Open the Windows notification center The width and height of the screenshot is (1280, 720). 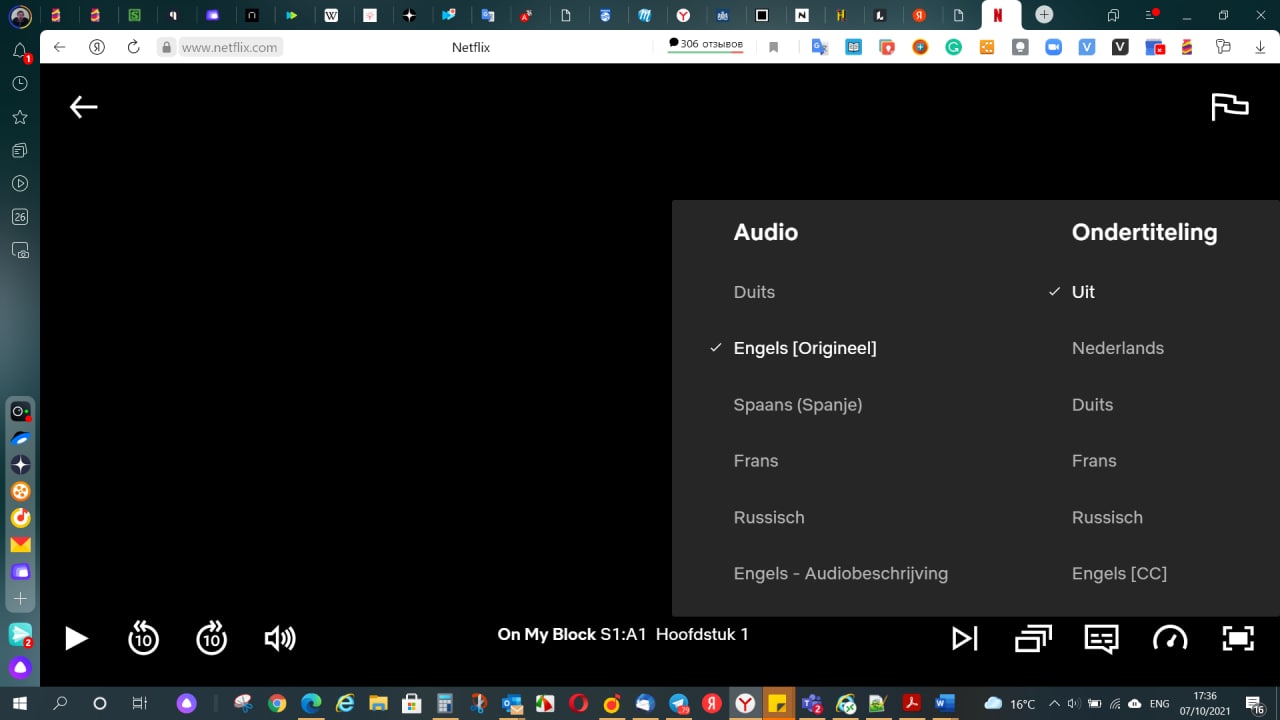coord(1256,704)
